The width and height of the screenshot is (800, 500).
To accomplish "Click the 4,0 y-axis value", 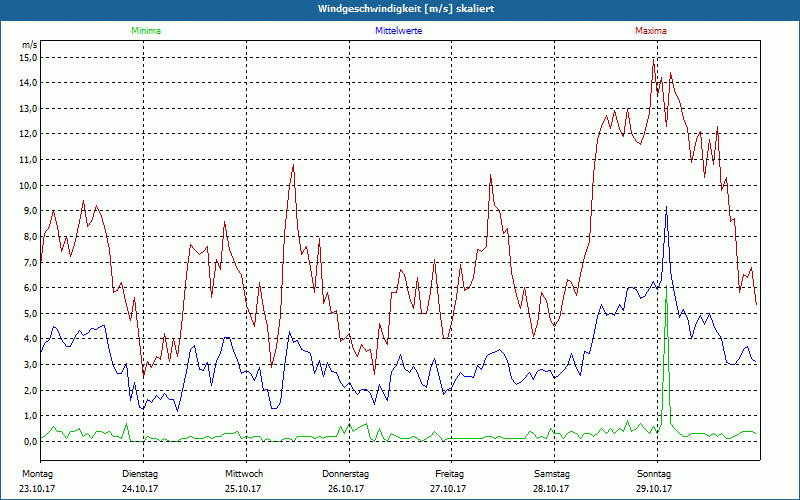I will click(31, 339).
